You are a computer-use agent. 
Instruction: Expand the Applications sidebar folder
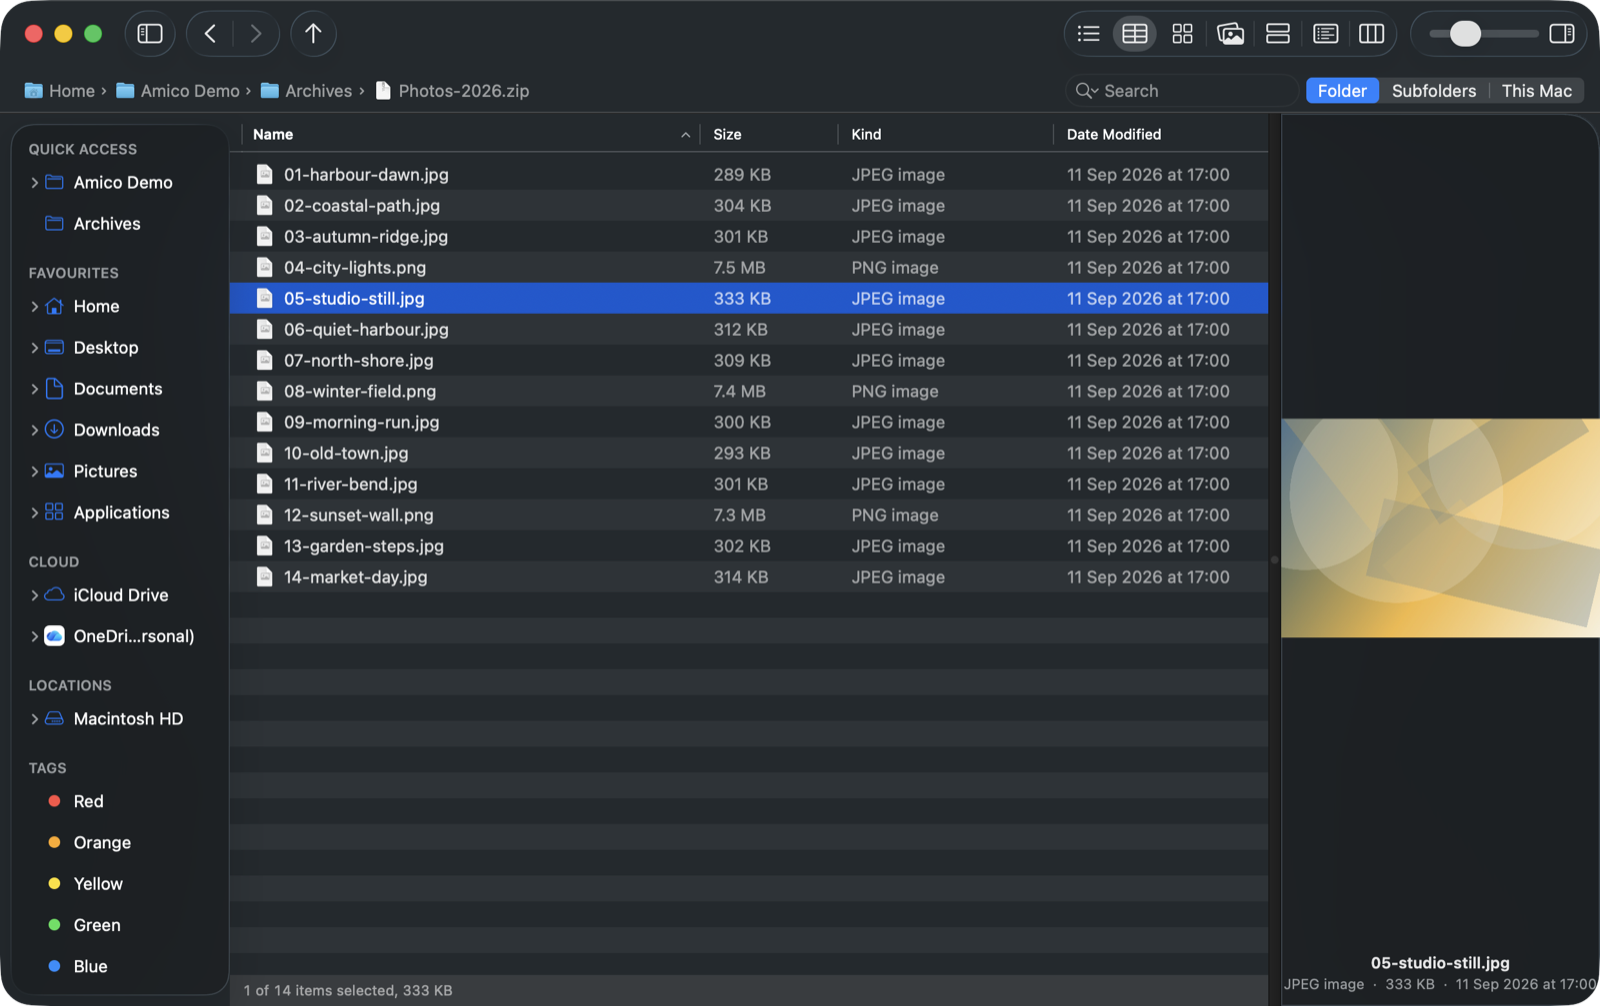tap(34, 513)
